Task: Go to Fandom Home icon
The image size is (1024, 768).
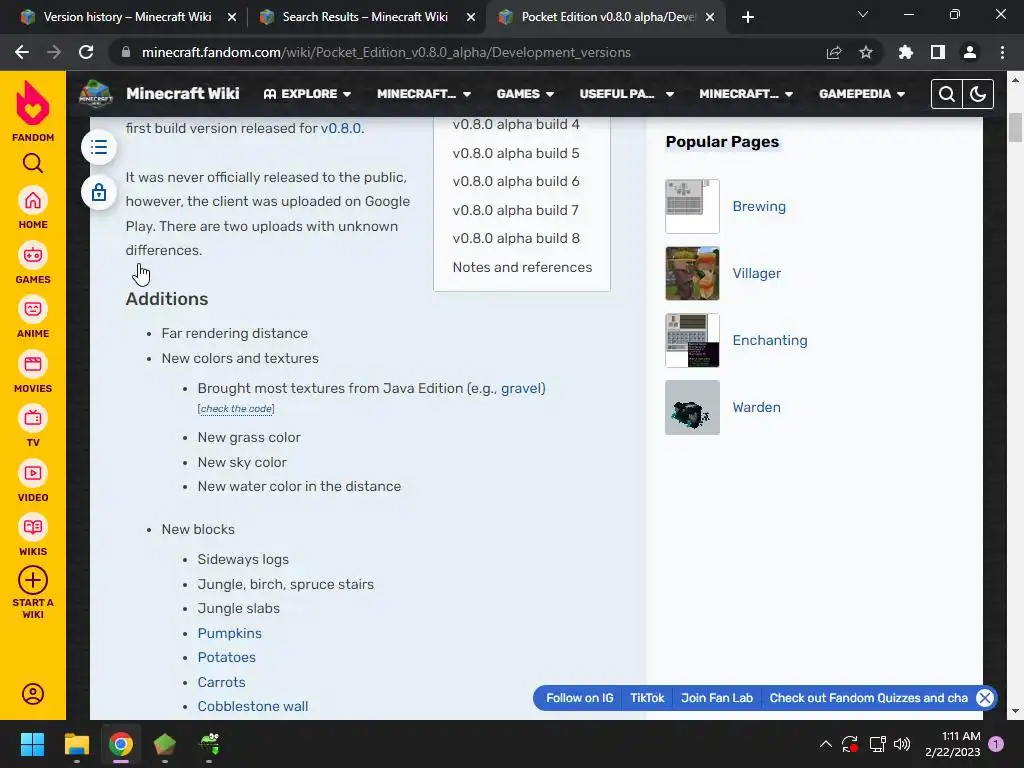Action: pyautogui.click(x=33, y=201)
